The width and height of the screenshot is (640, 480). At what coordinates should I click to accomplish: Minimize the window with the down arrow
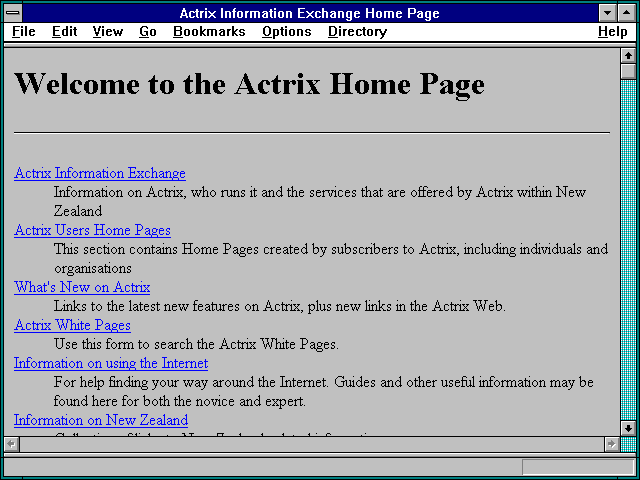coord(607,13)
